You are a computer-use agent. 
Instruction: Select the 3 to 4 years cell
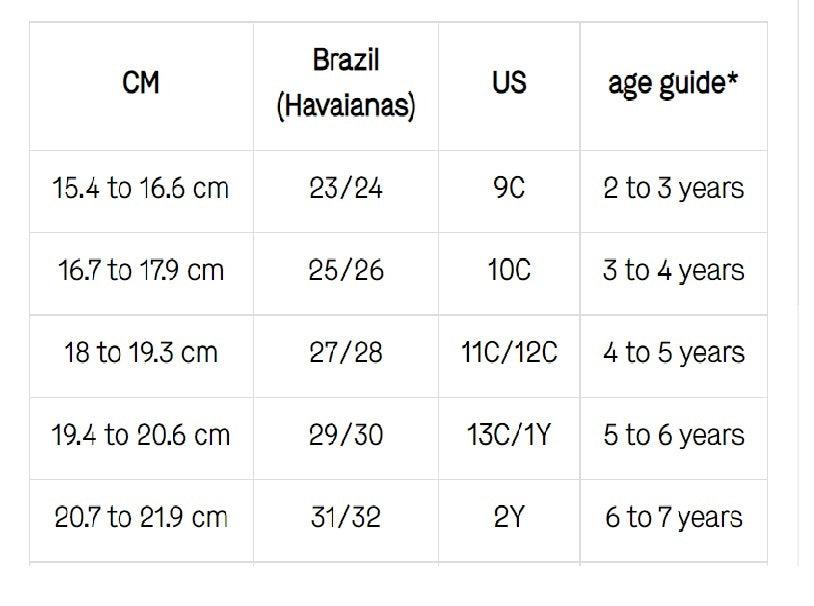coord(674,271)
